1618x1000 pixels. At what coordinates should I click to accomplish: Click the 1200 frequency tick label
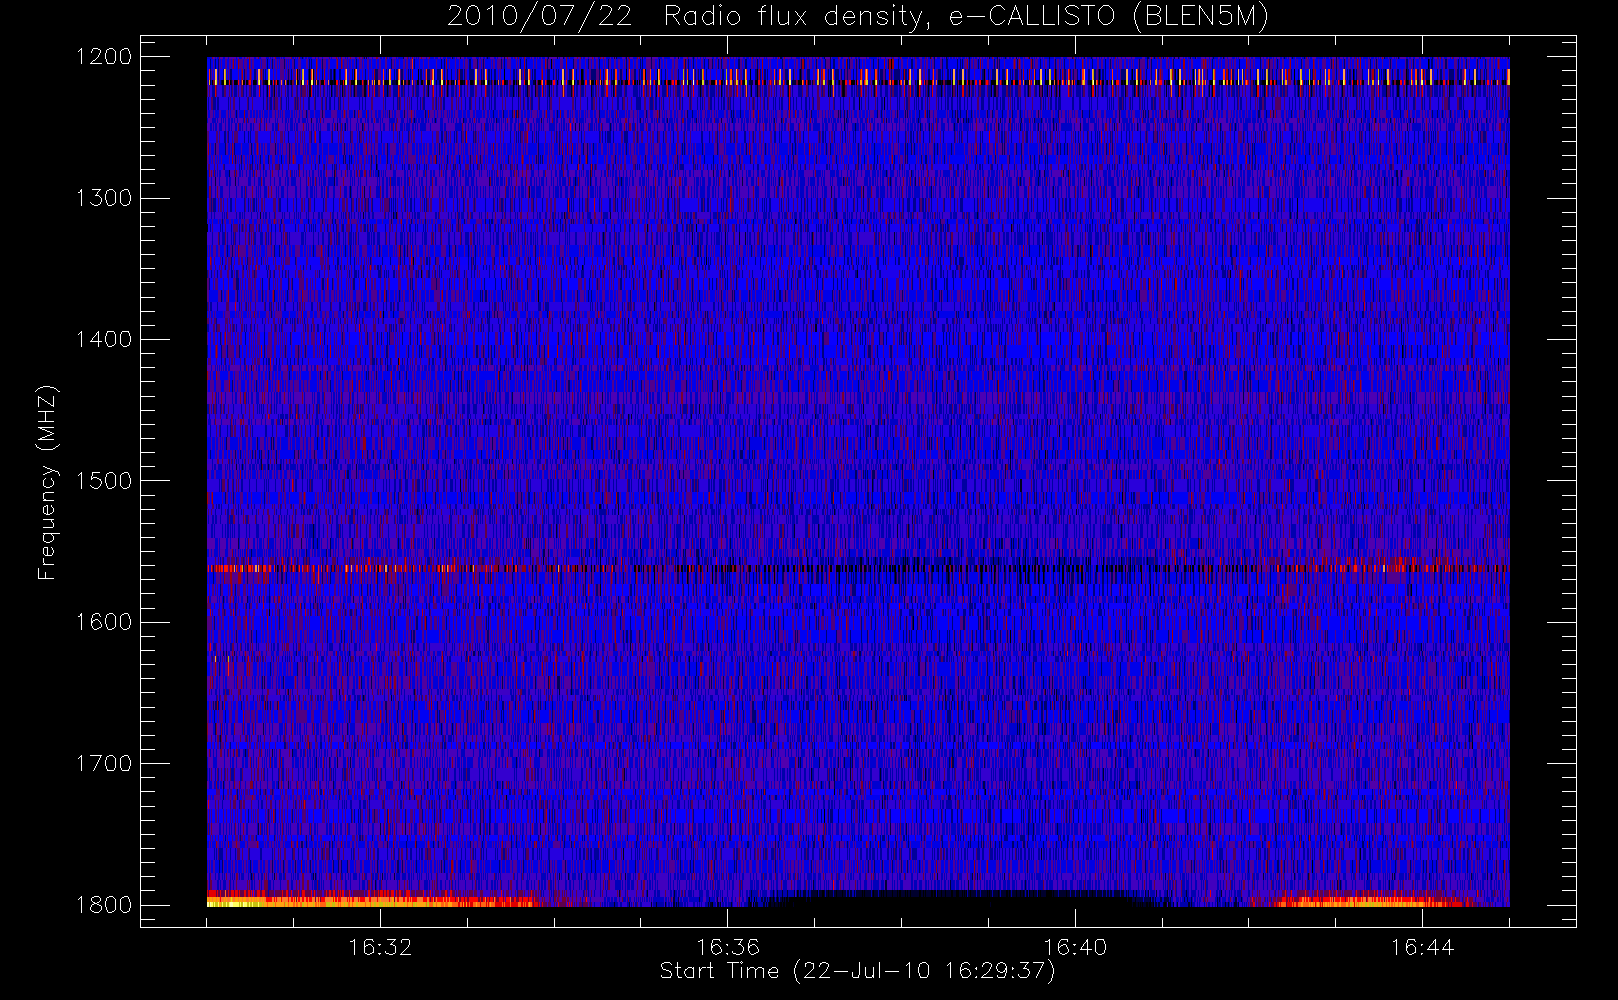(x=104, y=57)
